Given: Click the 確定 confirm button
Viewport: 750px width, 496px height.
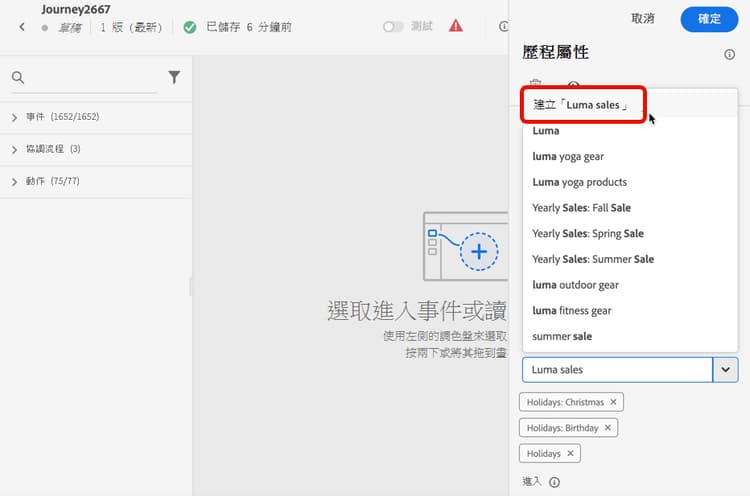Looking at the screenshot, I should pyautogui.click(x=709, y=19).
